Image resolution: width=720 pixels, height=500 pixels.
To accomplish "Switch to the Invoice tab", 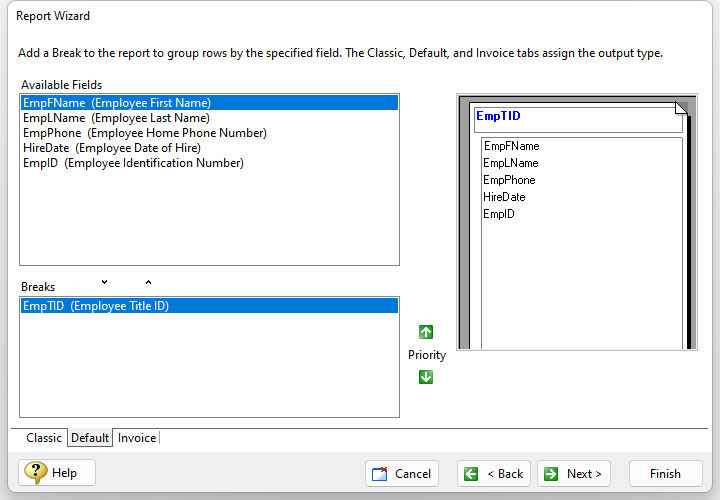I will pos(137,438).
